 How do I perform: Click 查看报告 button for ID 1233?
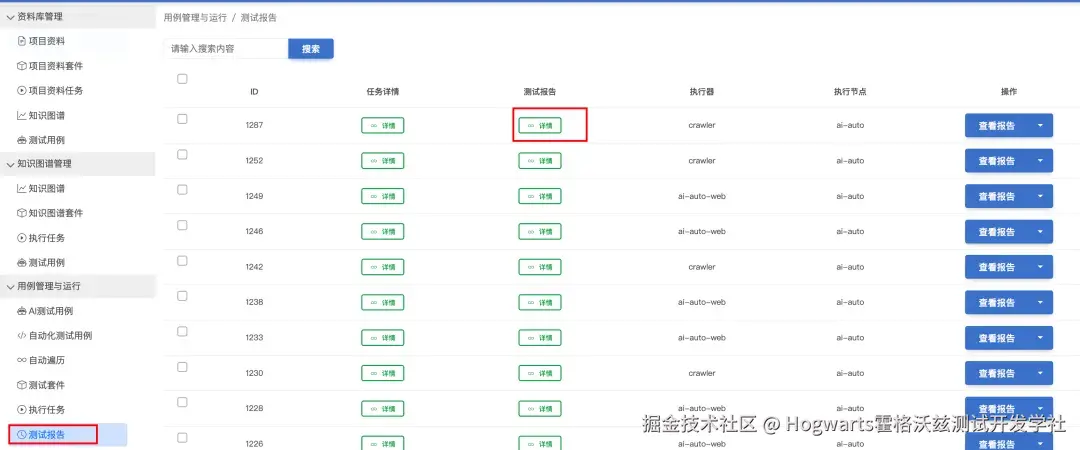997,338
